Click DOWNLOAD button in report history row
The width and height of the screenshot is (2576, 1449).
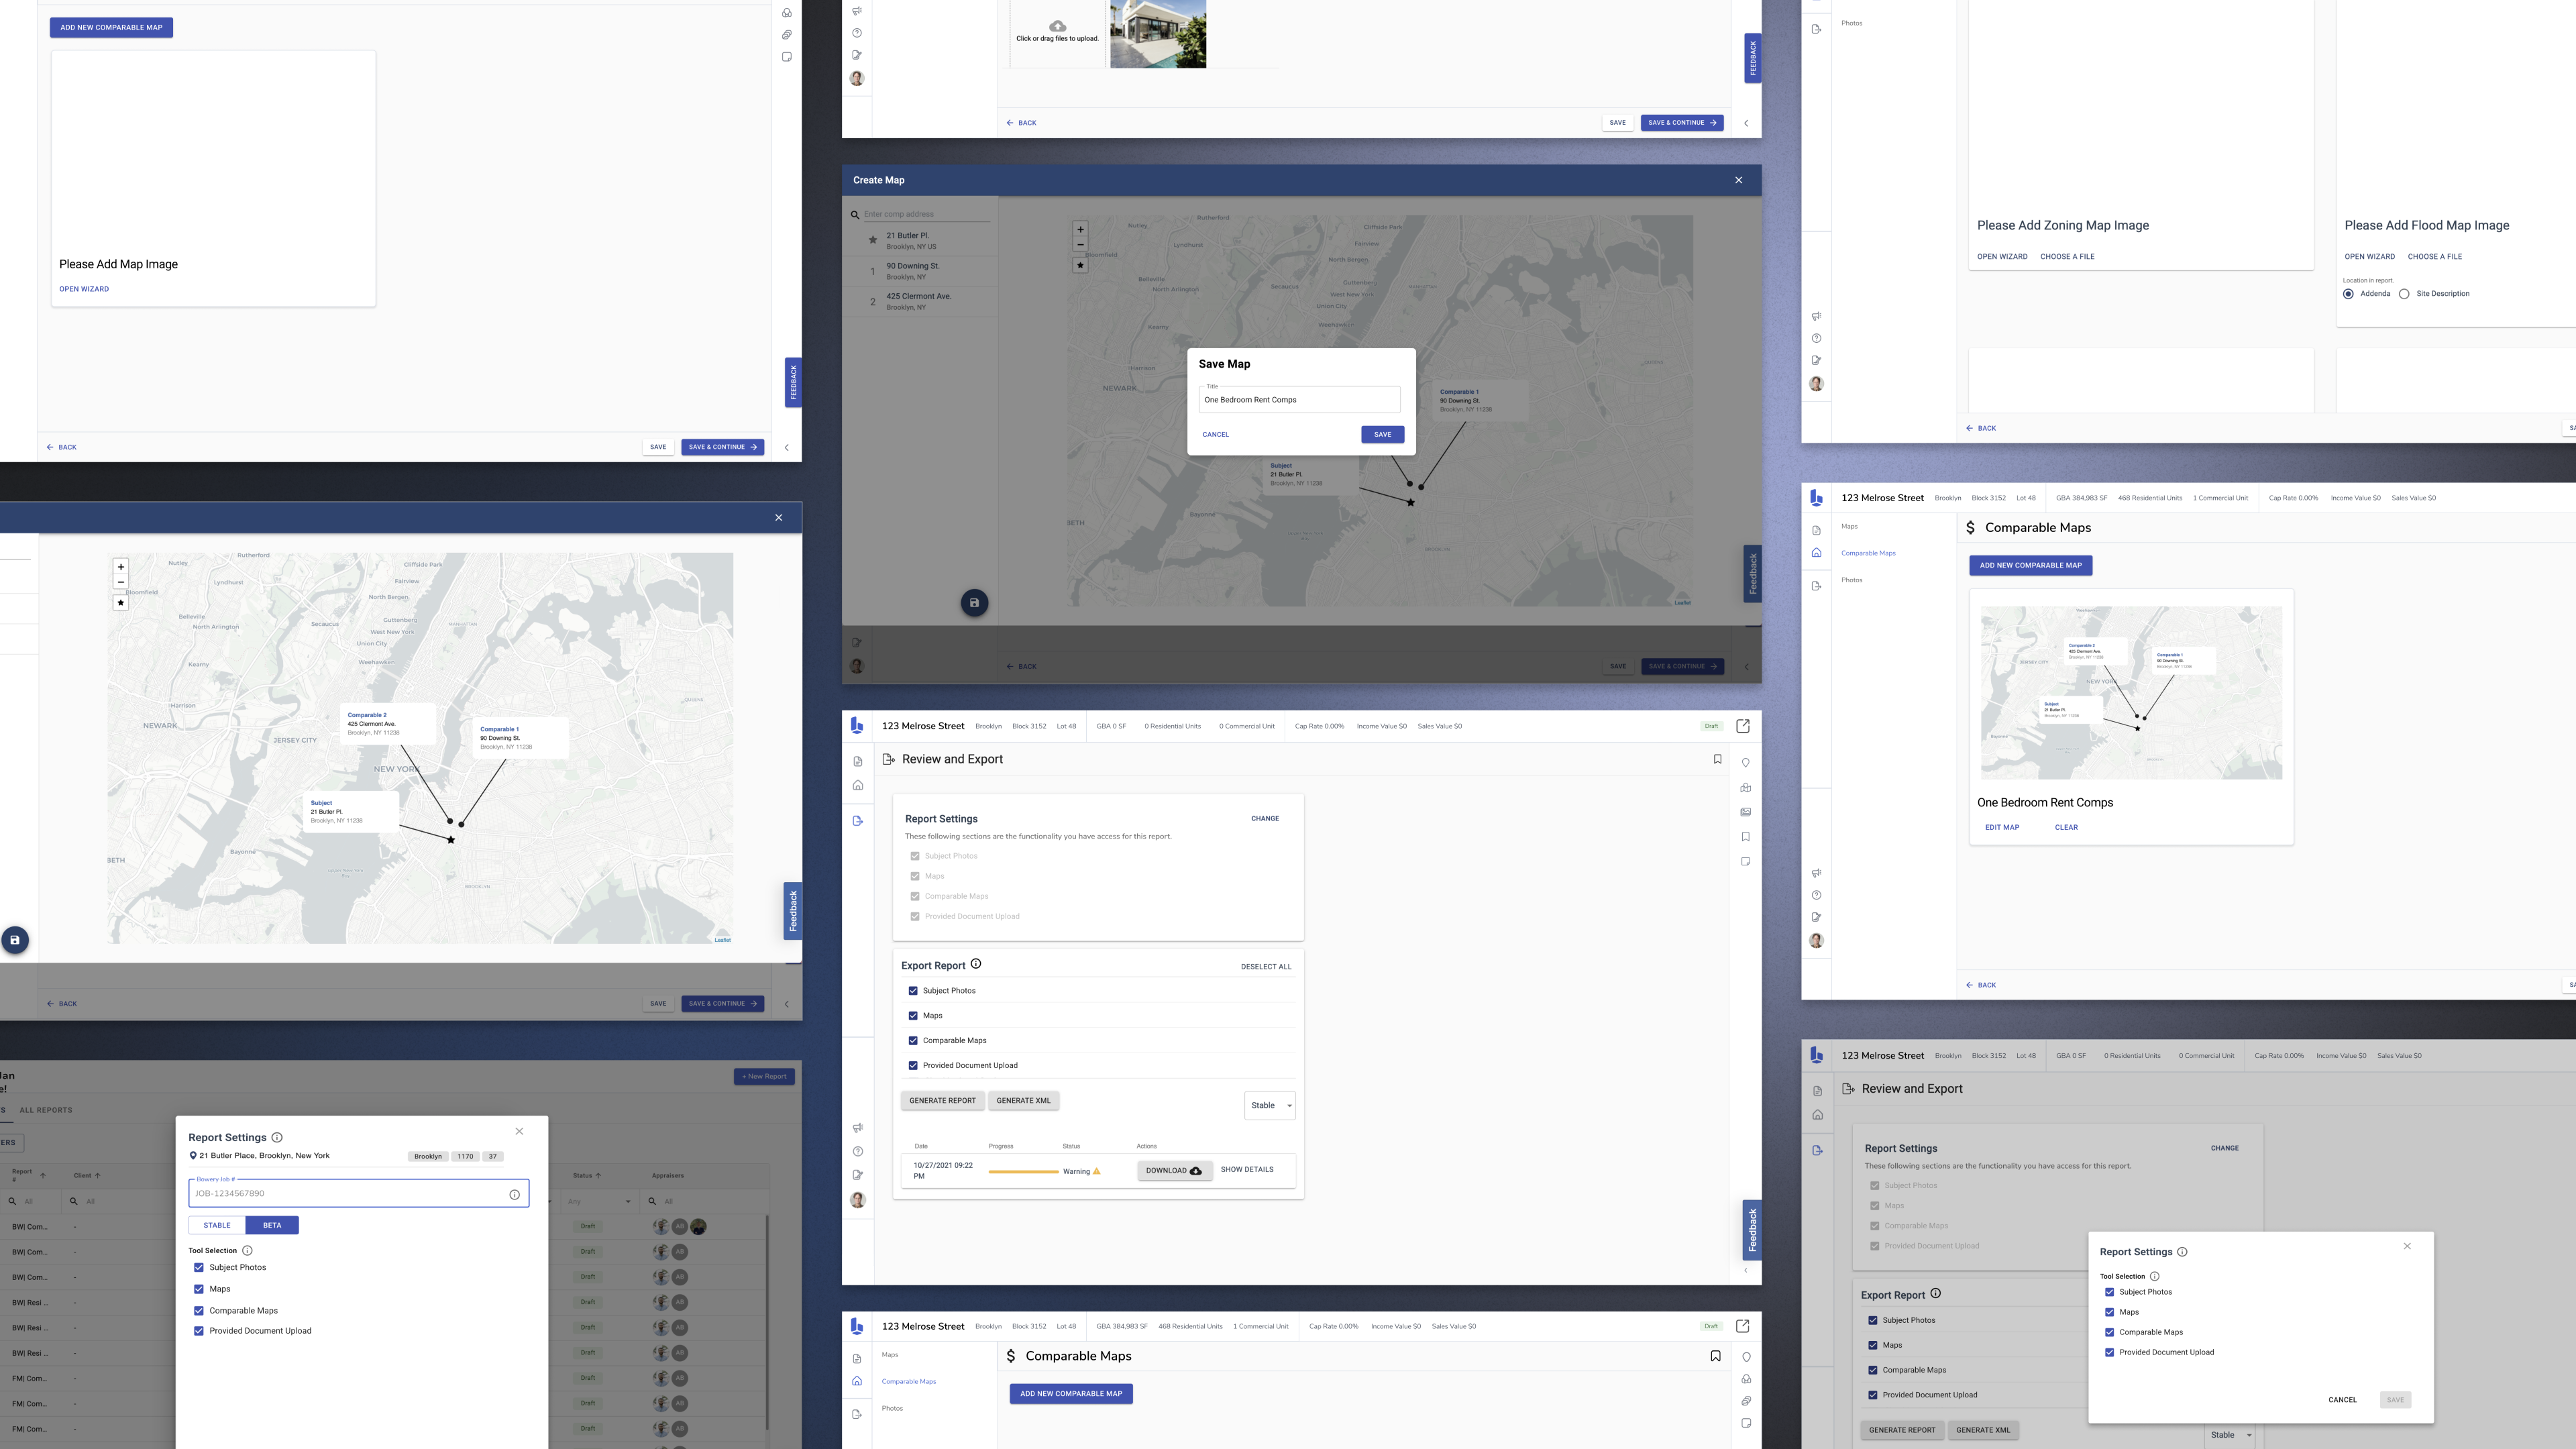pyautogui.click(x=1174, y=1170)
